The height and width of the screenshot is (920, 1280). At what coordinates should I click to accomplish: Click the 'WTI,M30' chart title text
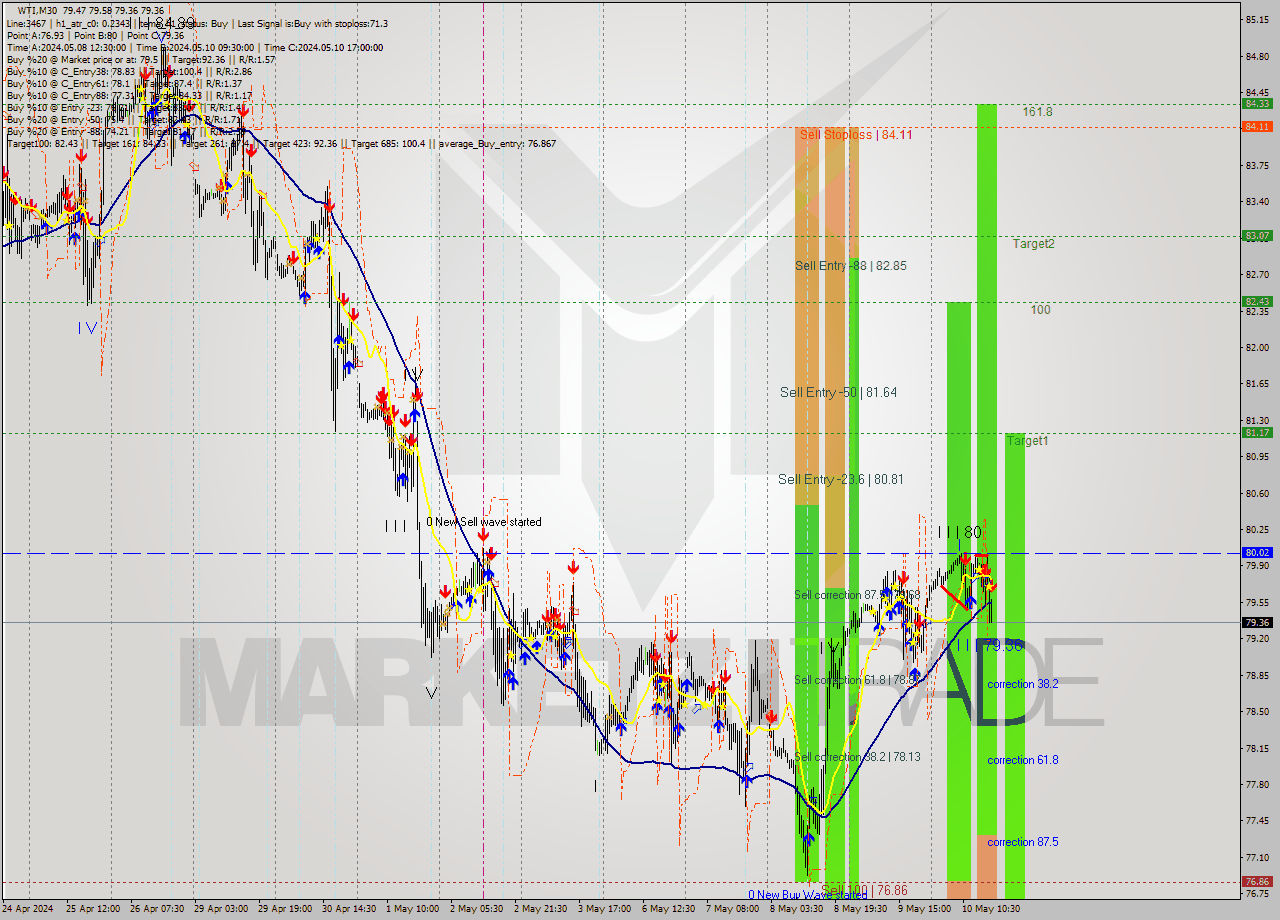[x=38, y=11]
